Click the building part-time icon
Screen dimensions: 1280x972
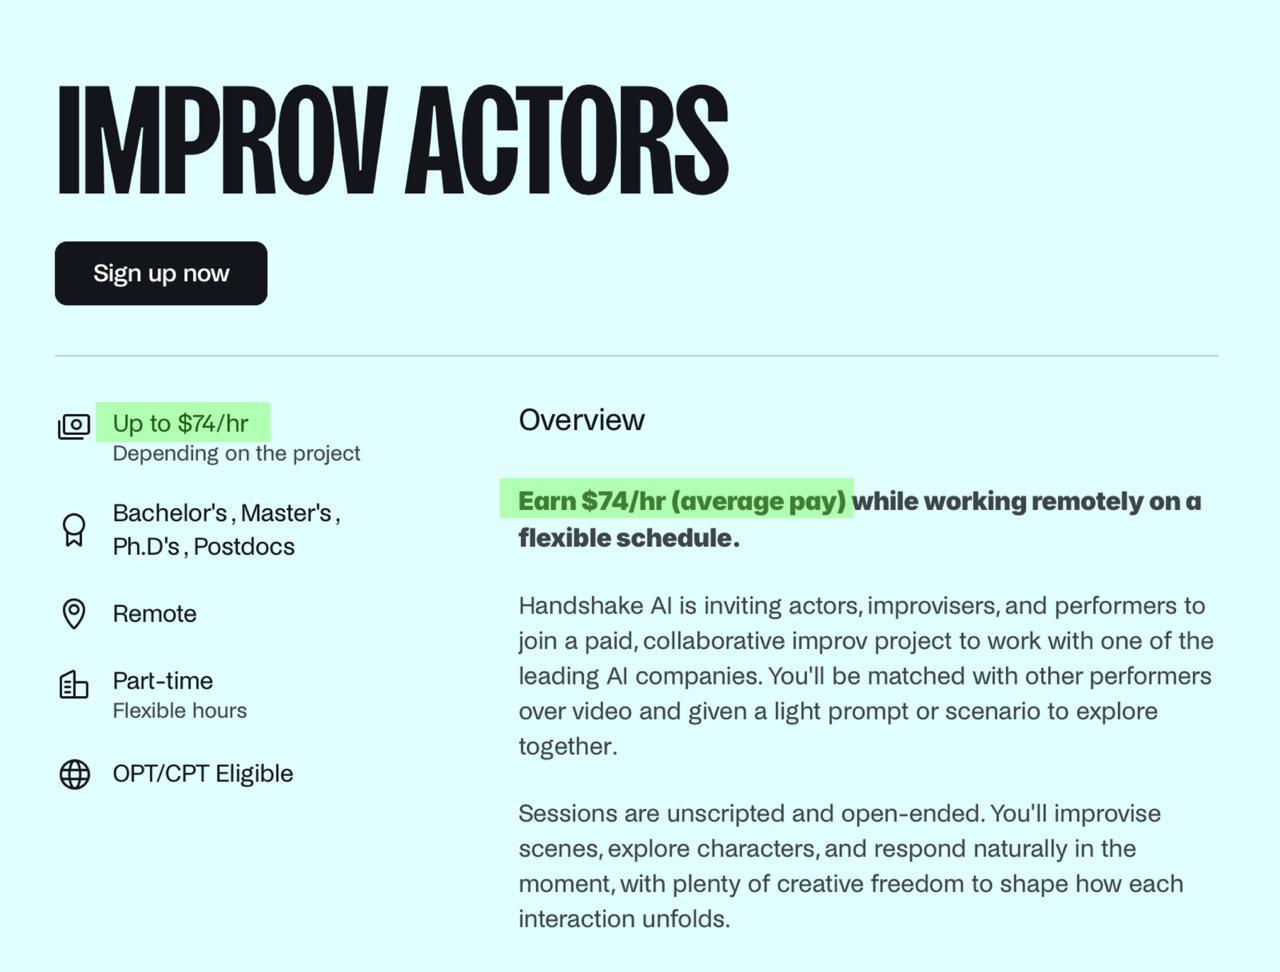coord(74,685)
